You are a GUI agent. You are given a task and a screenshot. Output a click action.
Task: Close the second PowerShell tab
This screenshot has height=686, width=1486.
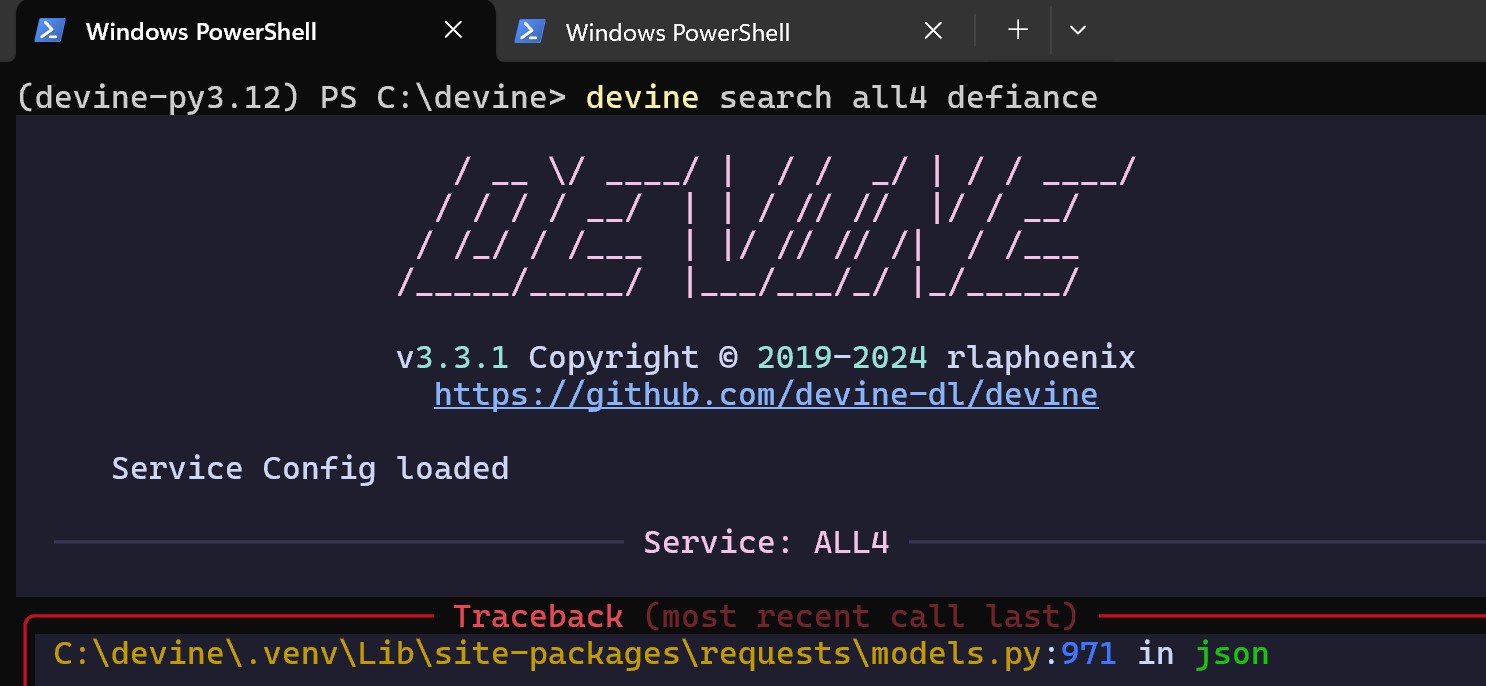[933, 31]
